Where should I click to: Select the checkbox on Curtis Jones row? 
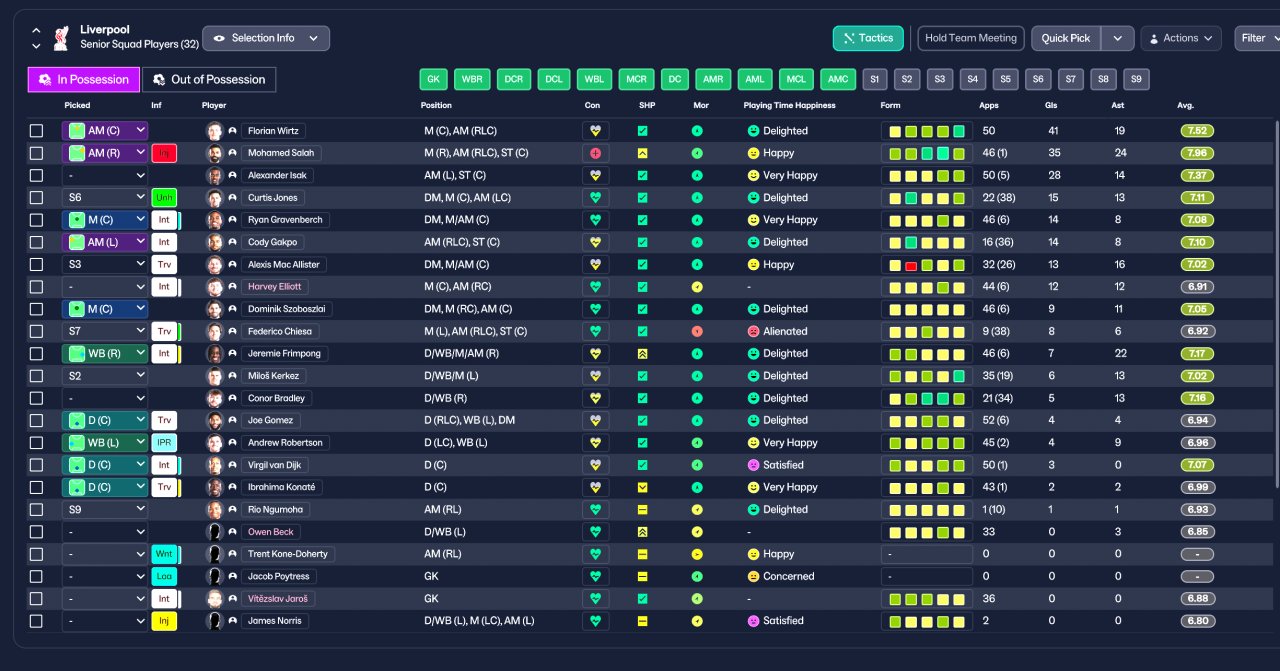[37, 198]
